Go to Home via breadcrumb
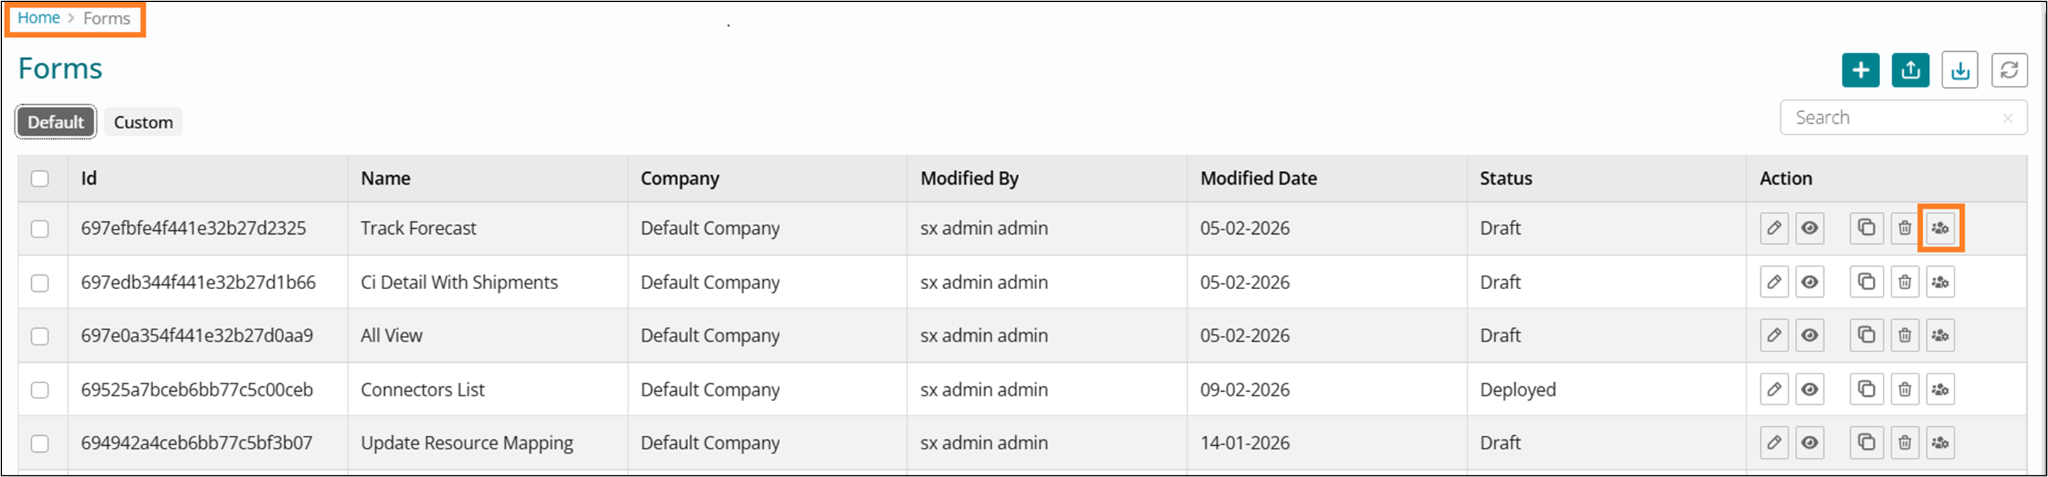This screenshot has height=477, width=2048. [38, 18]
